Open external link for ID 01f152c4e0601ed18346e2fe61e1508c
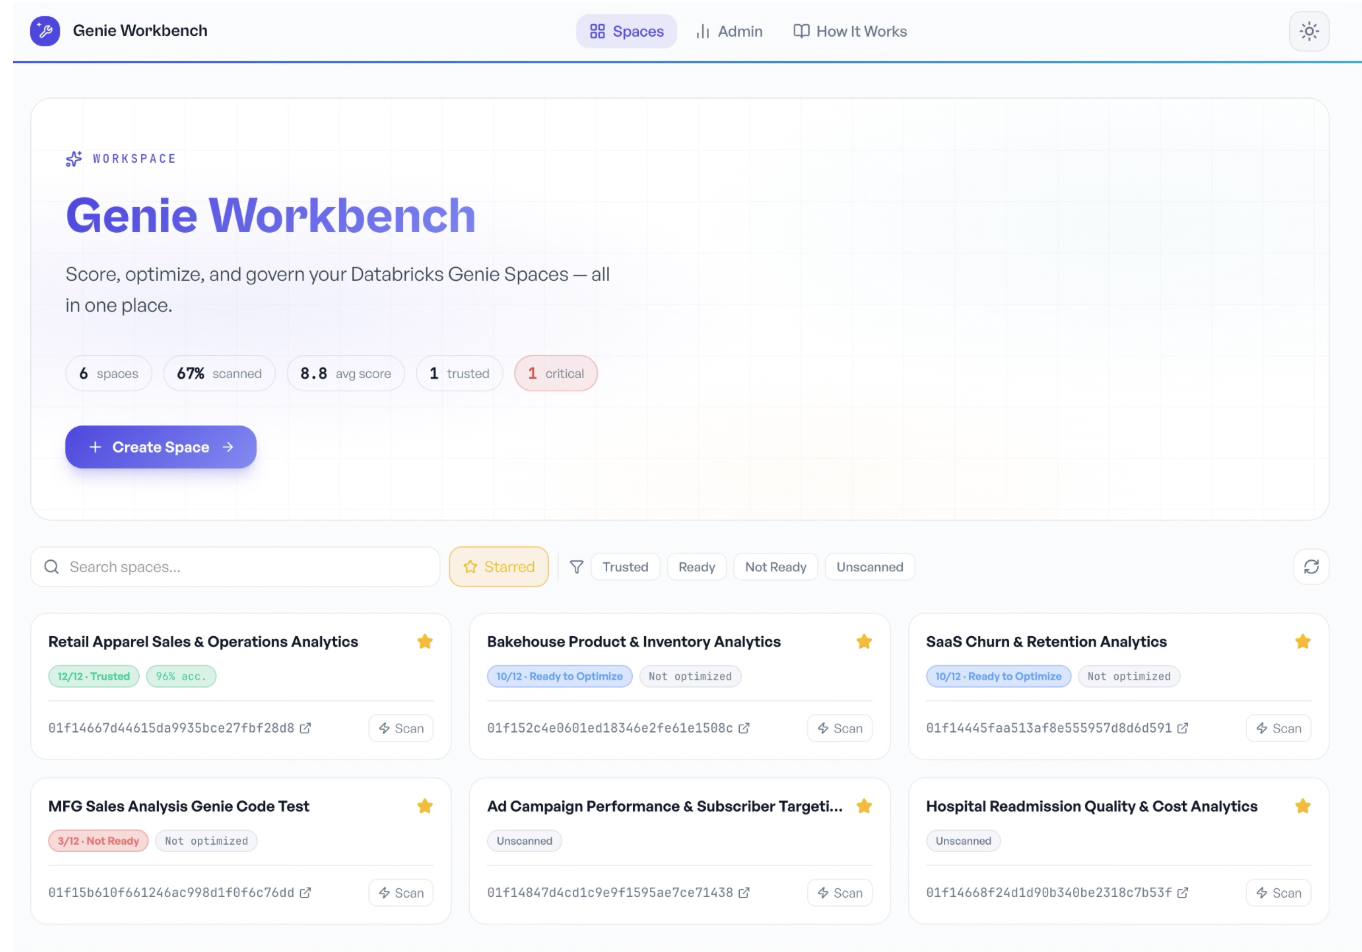Viewport: 1362px width, 952px height. (744, 728)
